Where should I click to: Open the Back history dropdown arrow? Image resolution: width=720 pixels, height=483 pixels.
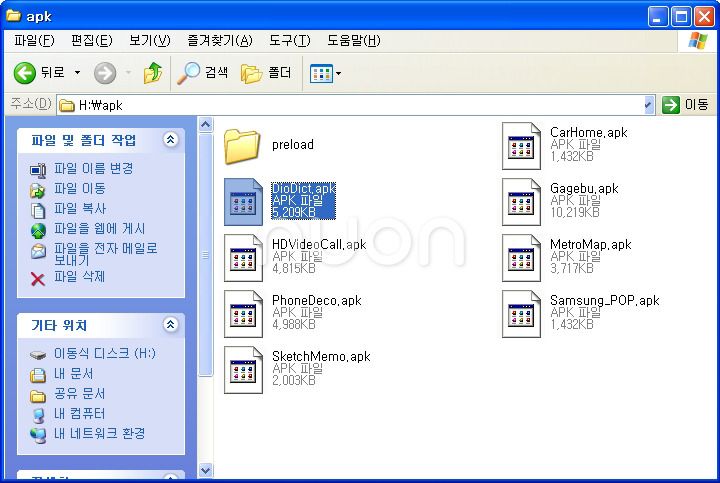77,73
